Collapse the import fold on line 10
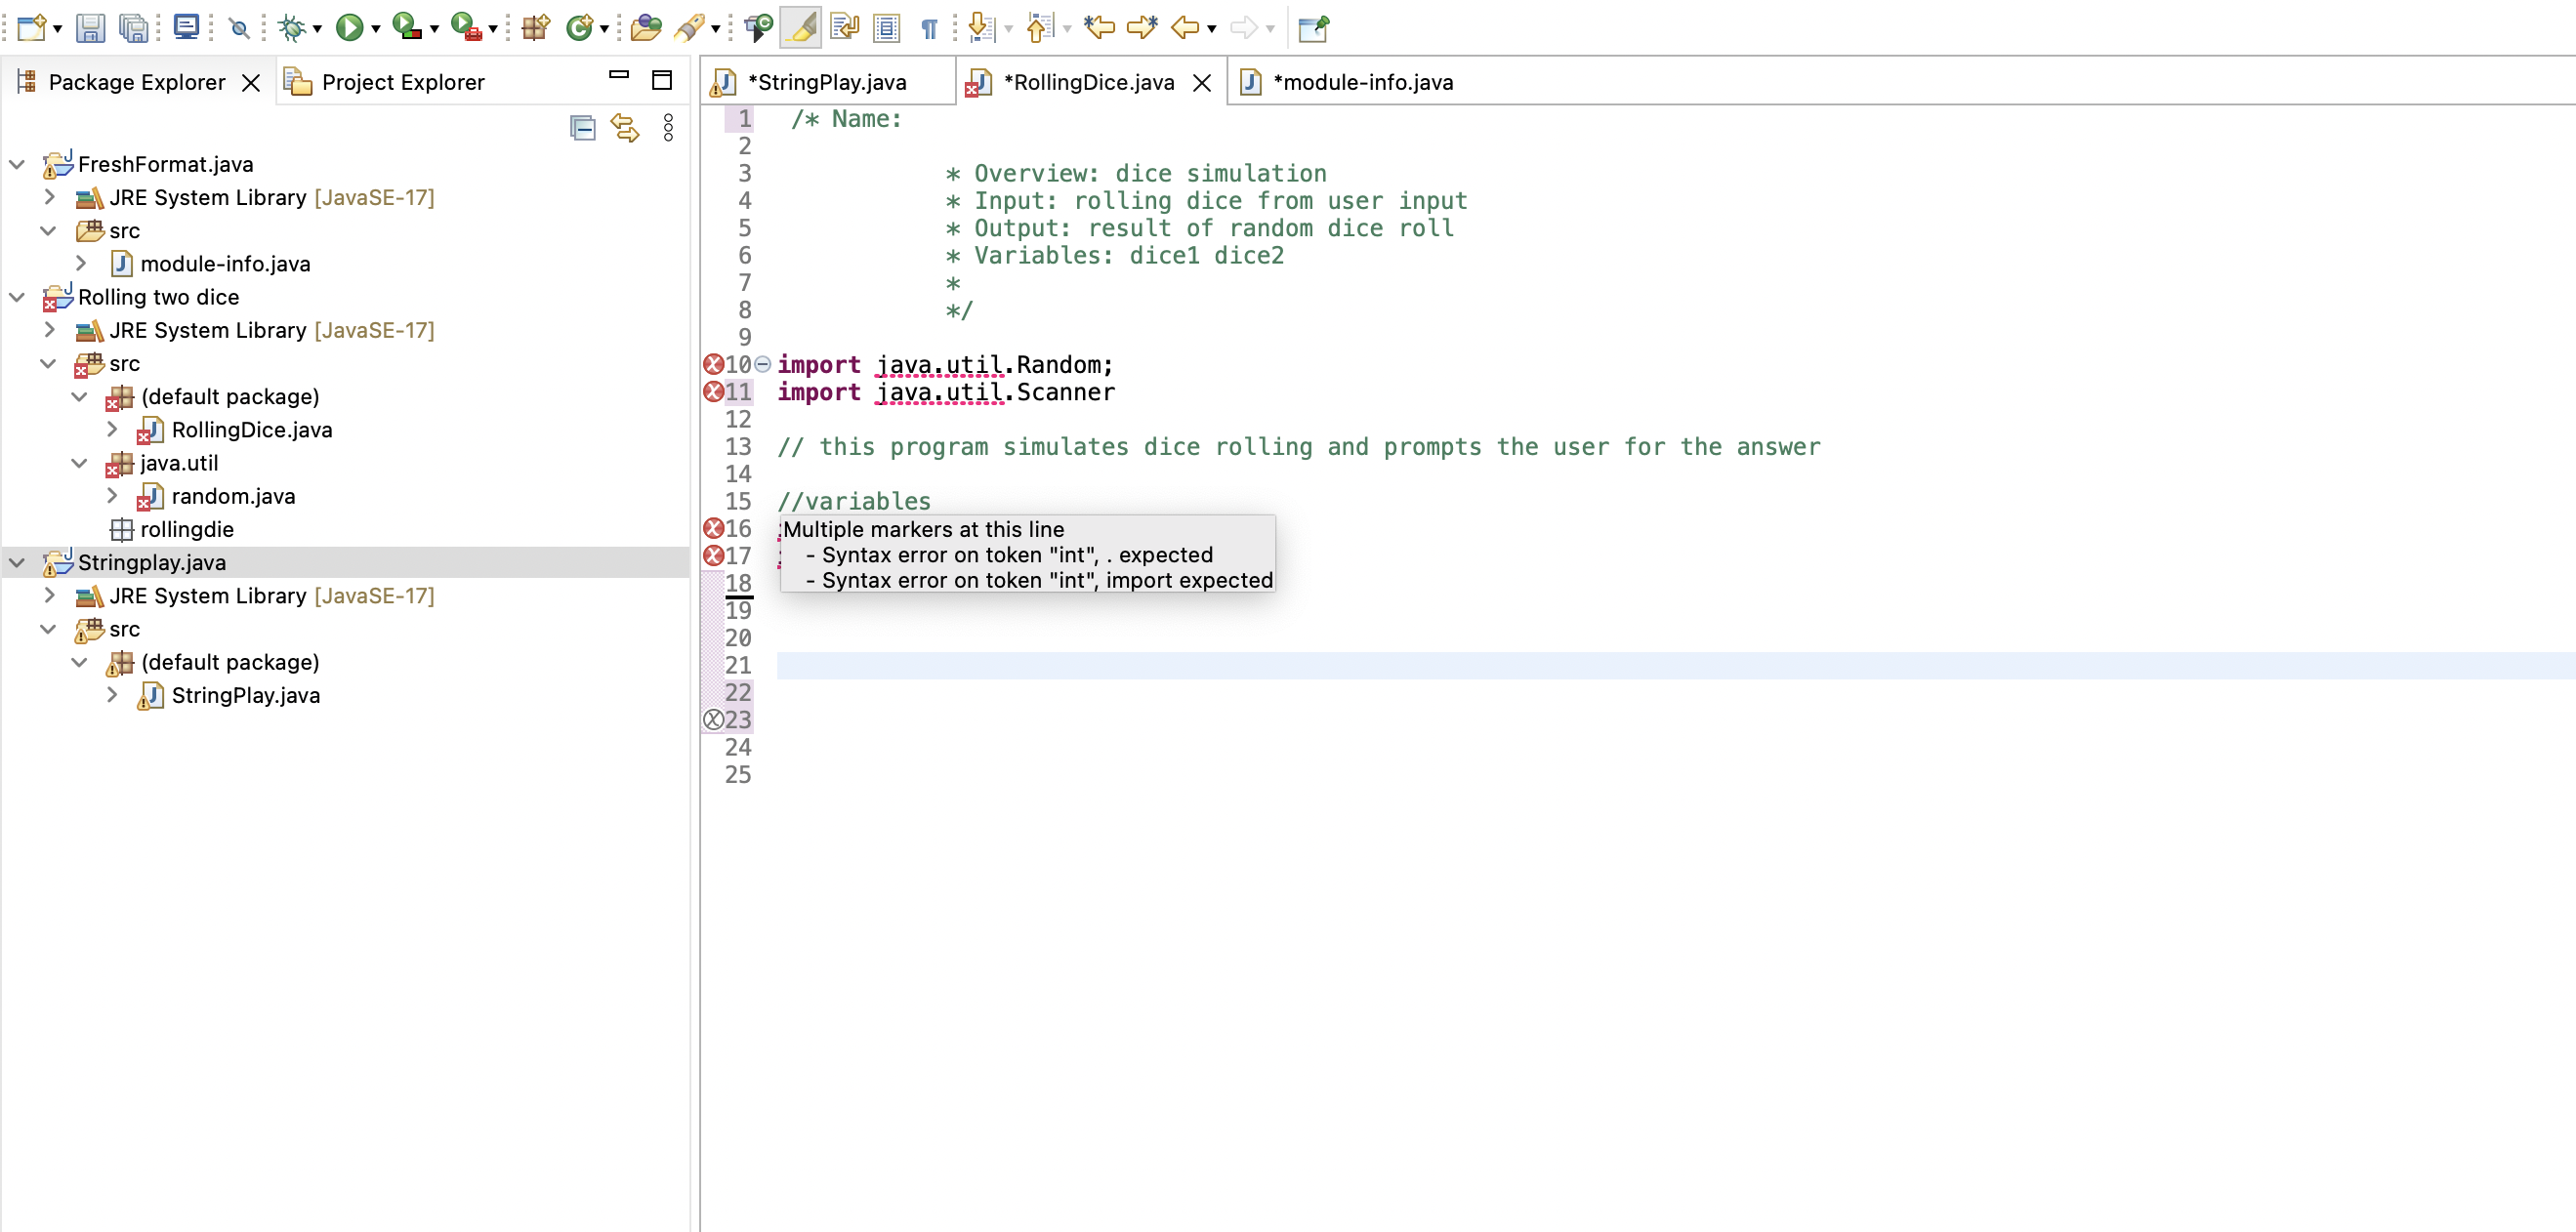This screenshot has width=2576, height=1232. (x=762, y=364)
